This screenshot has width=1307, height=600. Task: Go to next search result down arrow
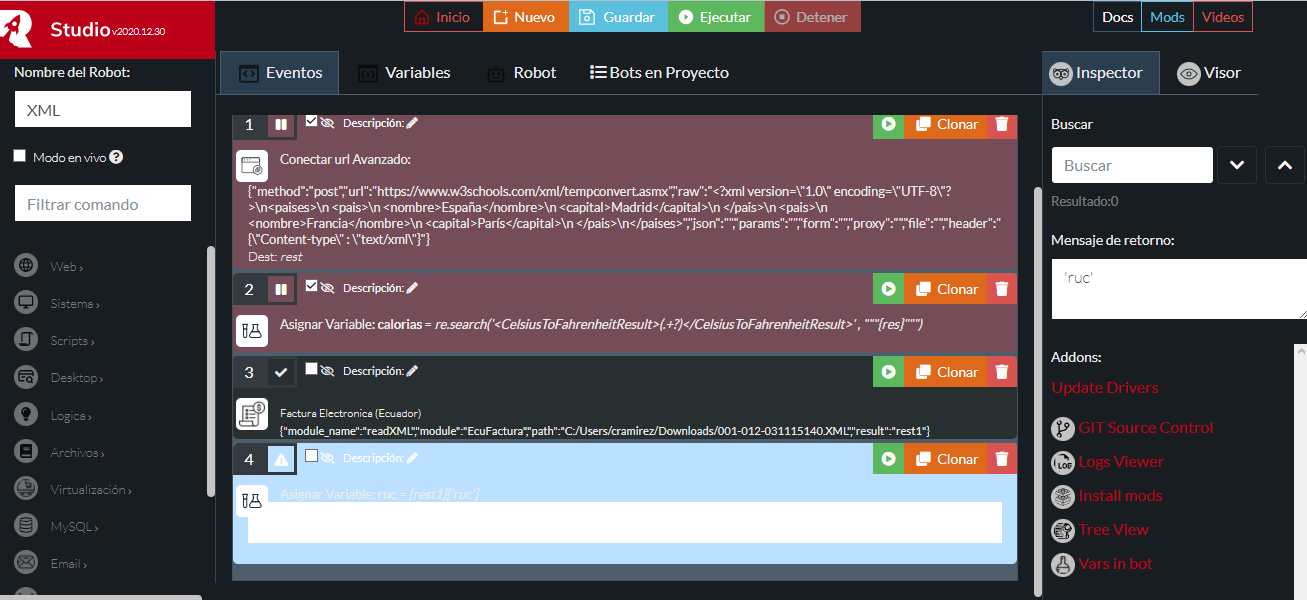pos(1237,165)
